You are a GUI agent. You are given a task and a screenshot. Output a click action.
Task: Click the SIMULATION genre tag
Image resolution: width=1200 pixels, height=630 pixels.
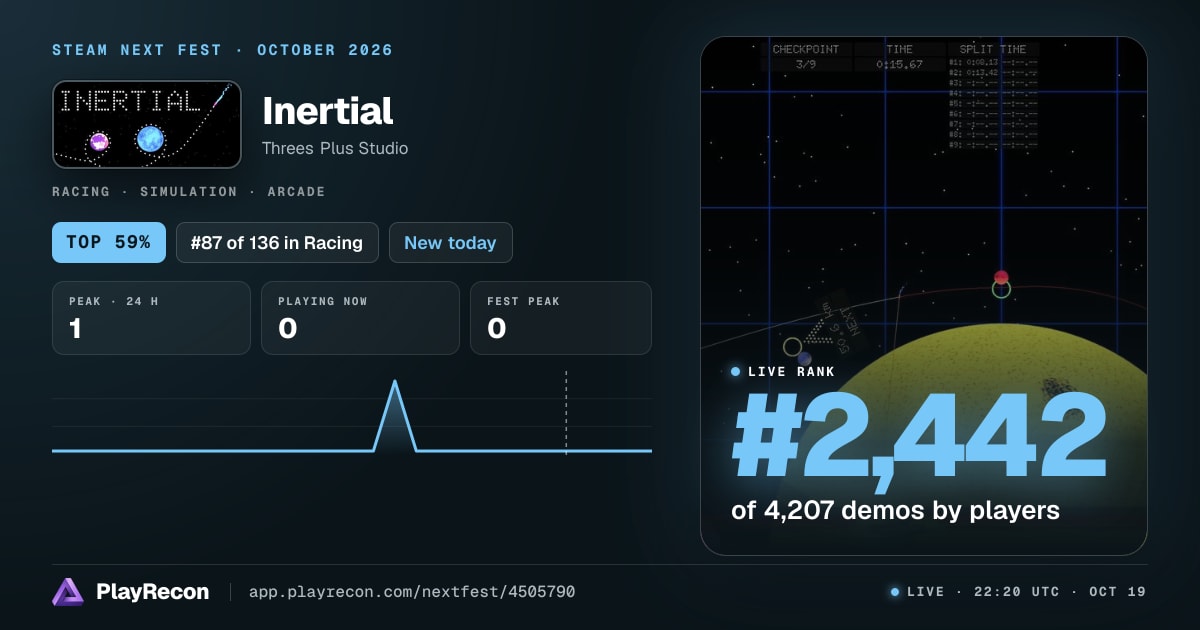pyautogui.click(x=188, y=191)
